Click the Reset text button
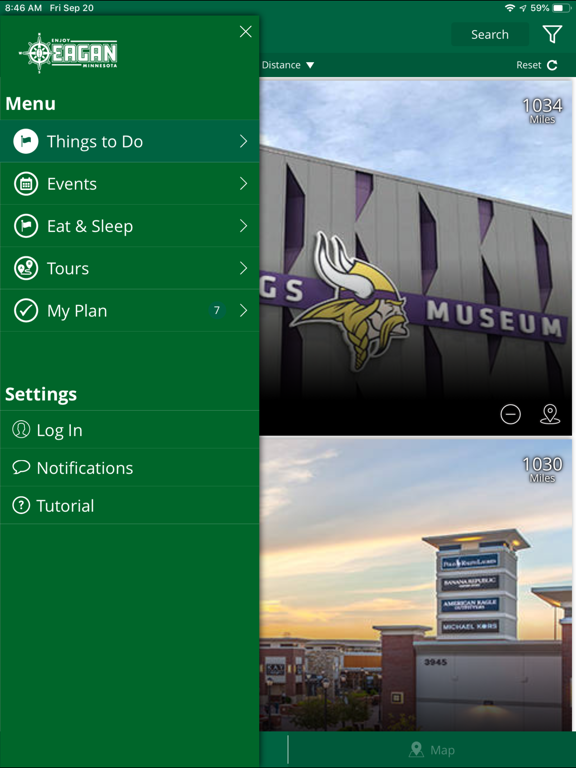This screenshot has height=768, width=576. click(x=528, y=65)
